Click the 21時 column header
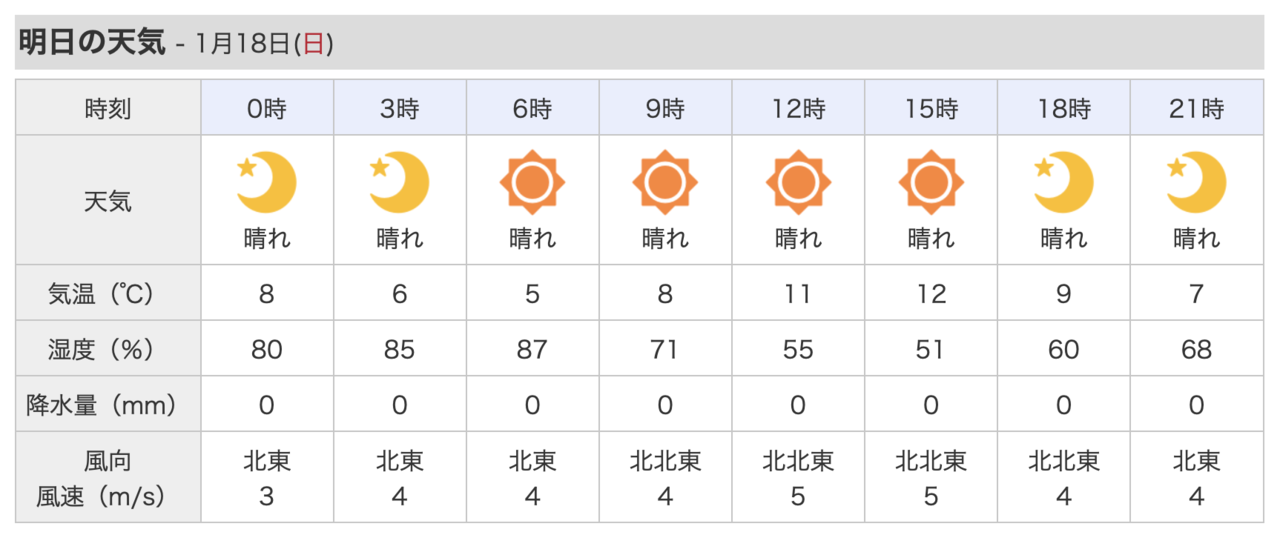 pyautogui.click(x=1196, y=108)
